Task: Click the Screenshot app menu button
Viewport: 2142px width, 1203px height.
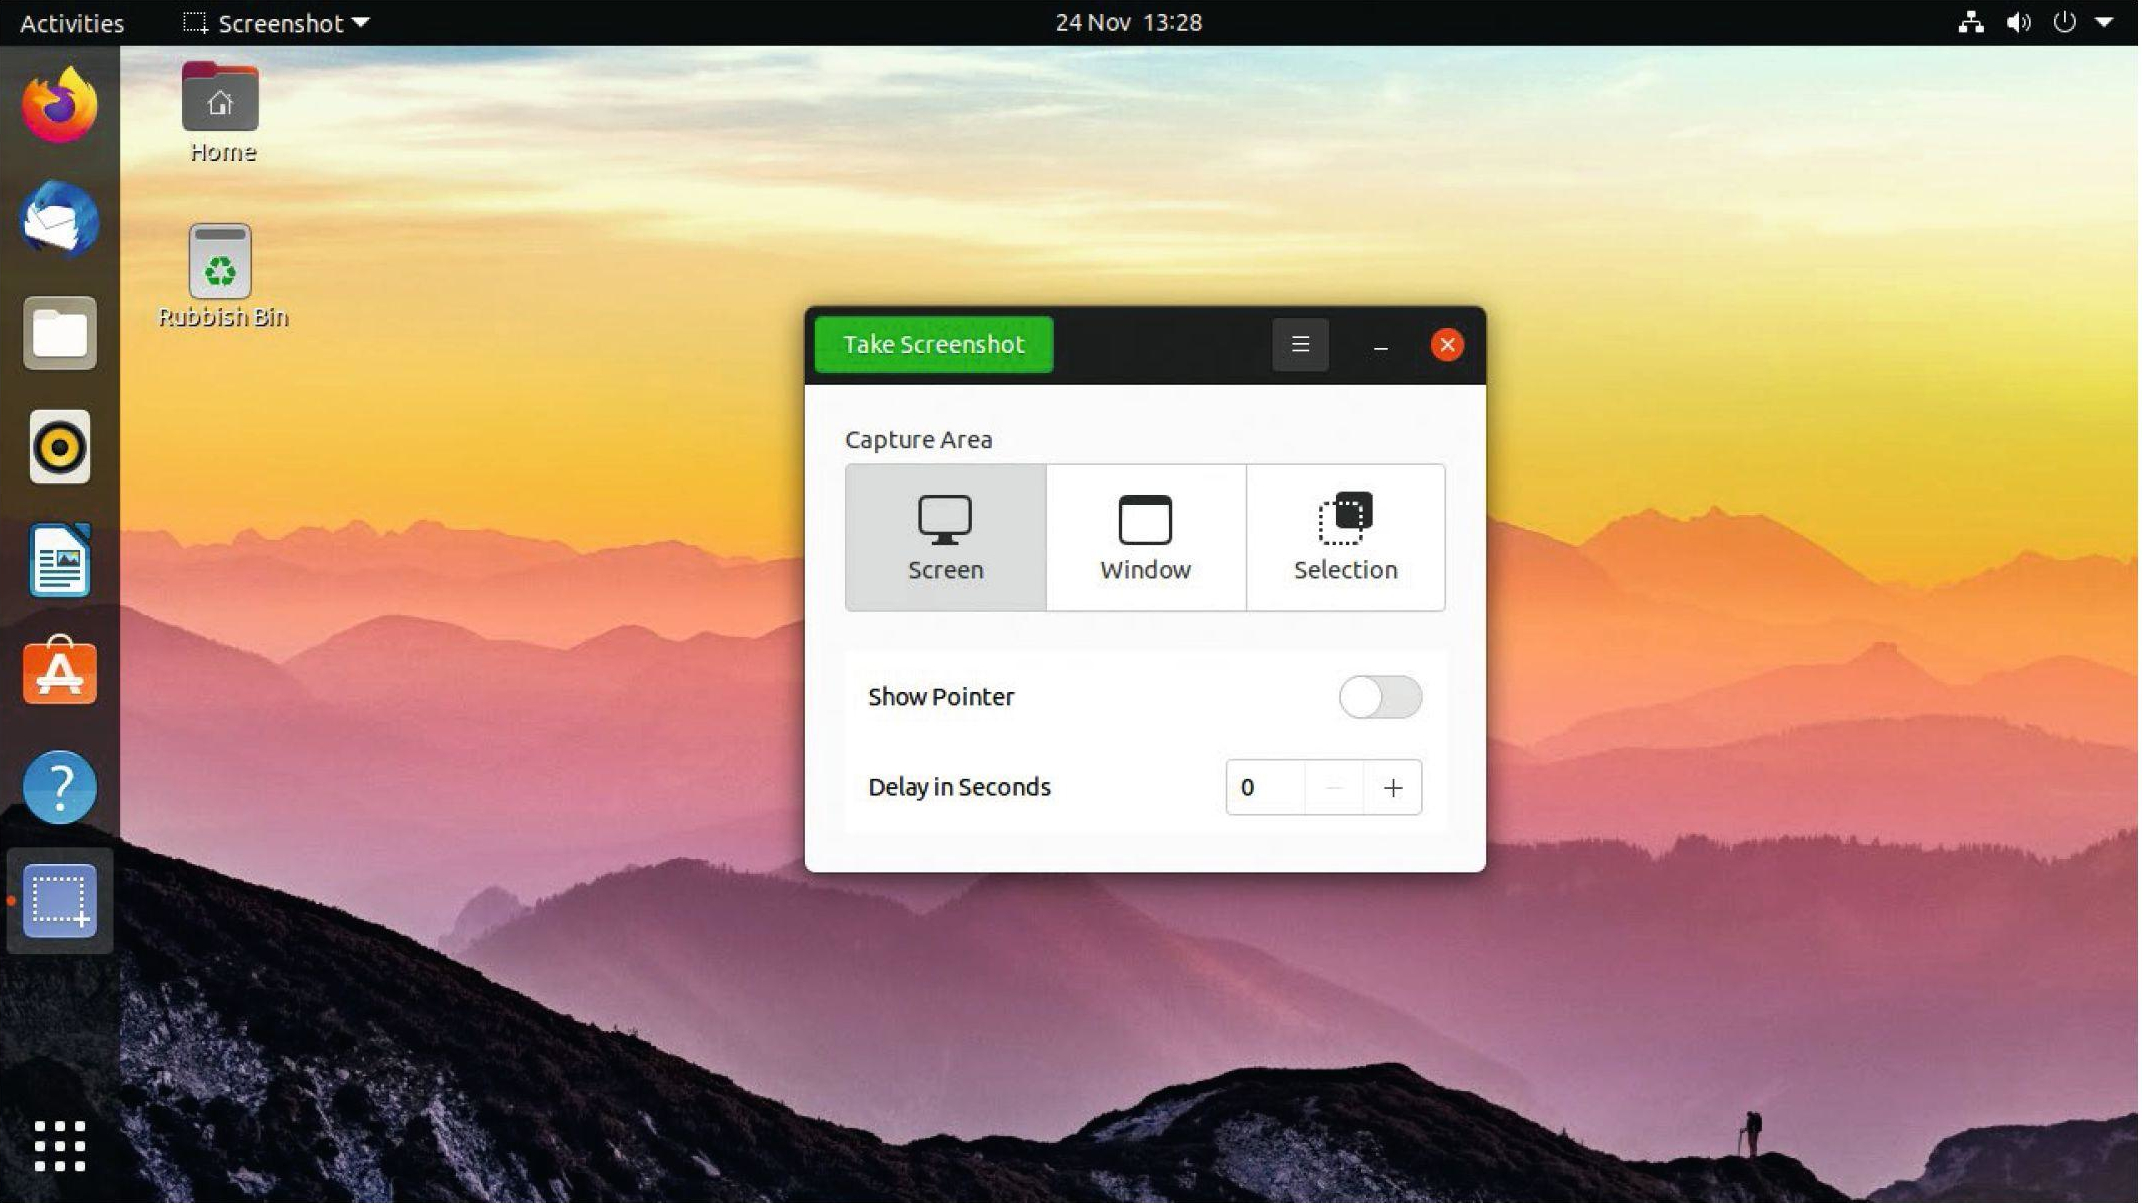Action: [1298, 343]
